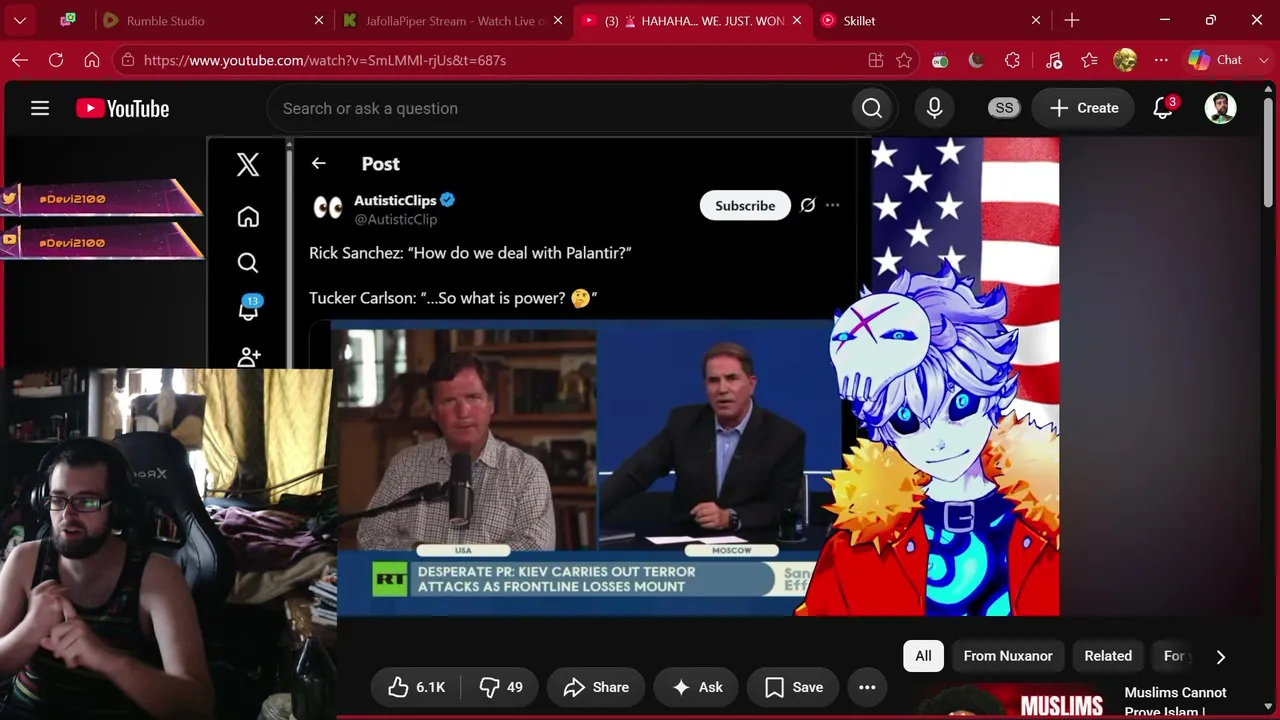Select the From Nuxanor filter chip
The width and height of the screenshot is (1280, 720).
coord(1008,656)
